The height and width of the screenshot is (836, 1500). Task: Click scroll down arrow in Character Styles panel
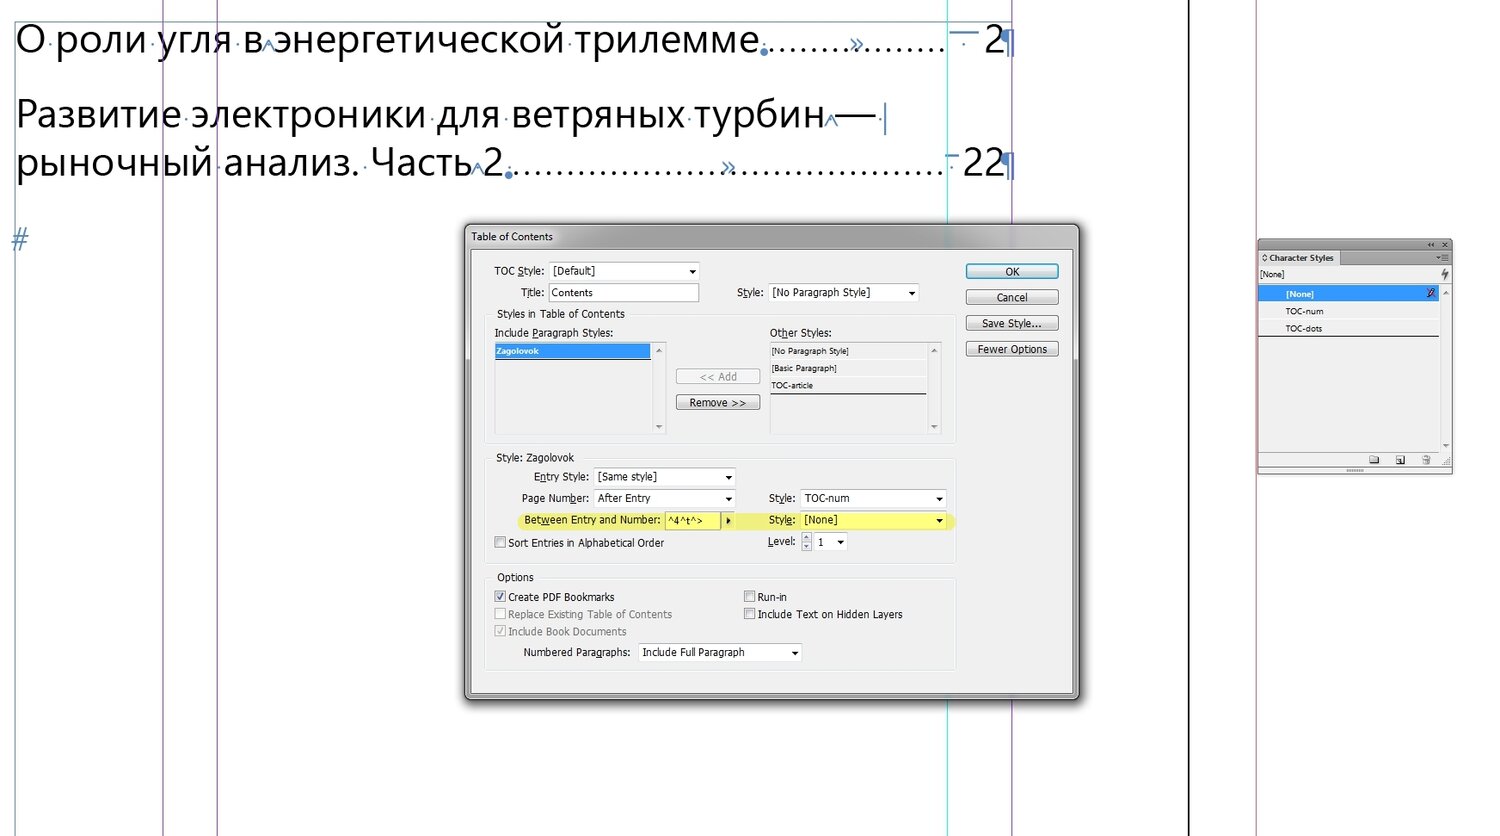pos(1446,446)
